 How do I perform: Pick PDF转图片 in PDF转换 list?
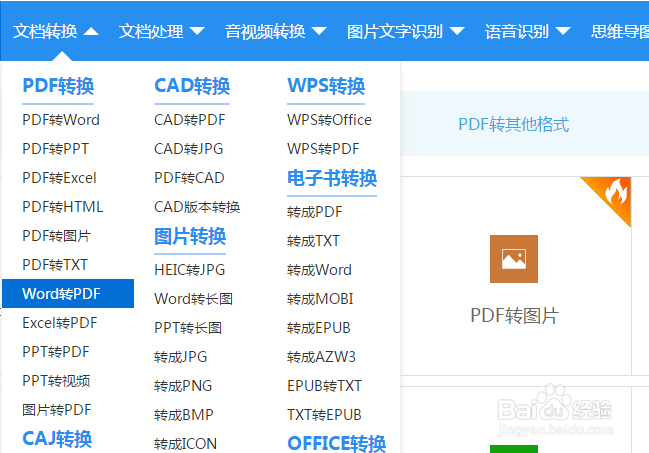56,236
